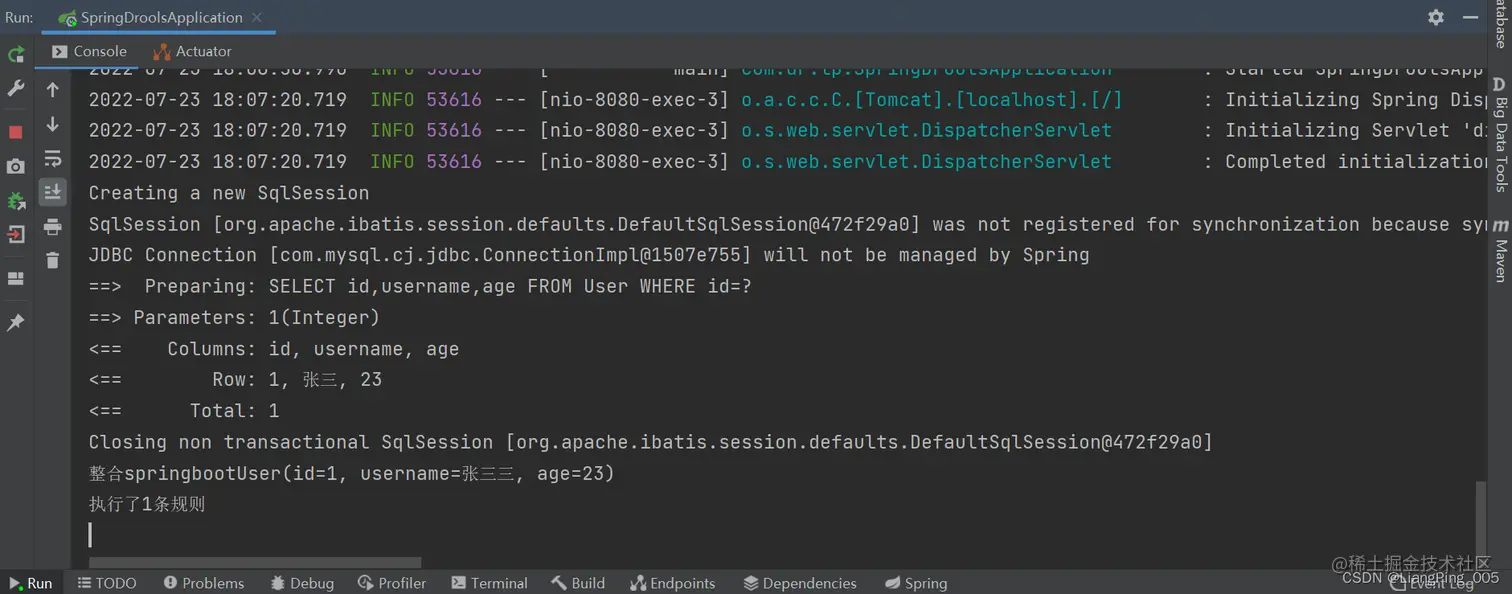Open the Maven side panel
Viewport: 1512px width, 594px height.
point(1500,252)
